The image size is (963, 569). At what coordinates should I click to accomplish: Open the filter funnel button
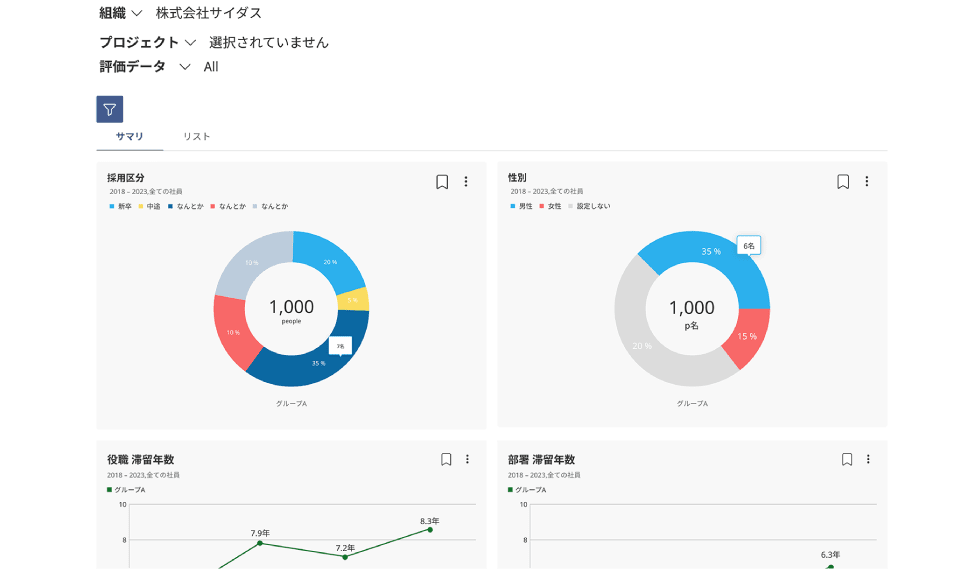109,109
